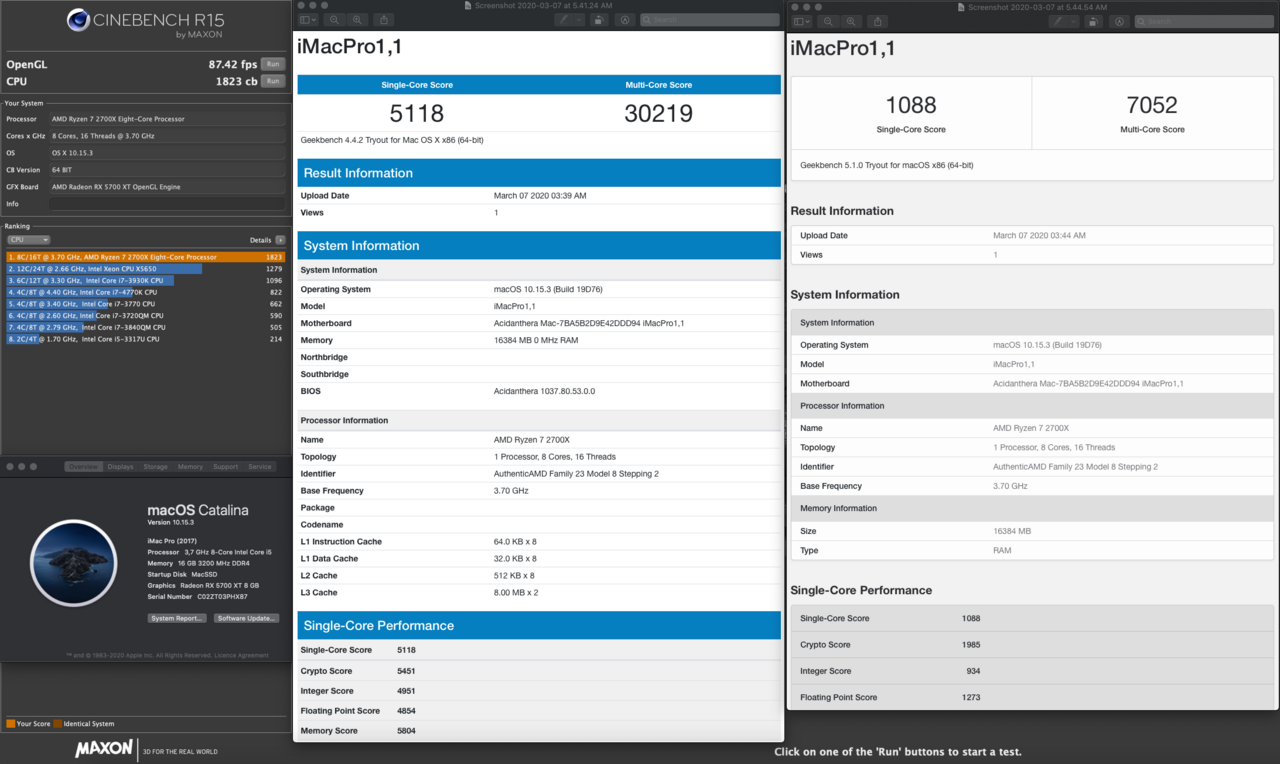
Task: Click Upload Date March 07 2020 03:44 AM
Action: (1039, 236)
